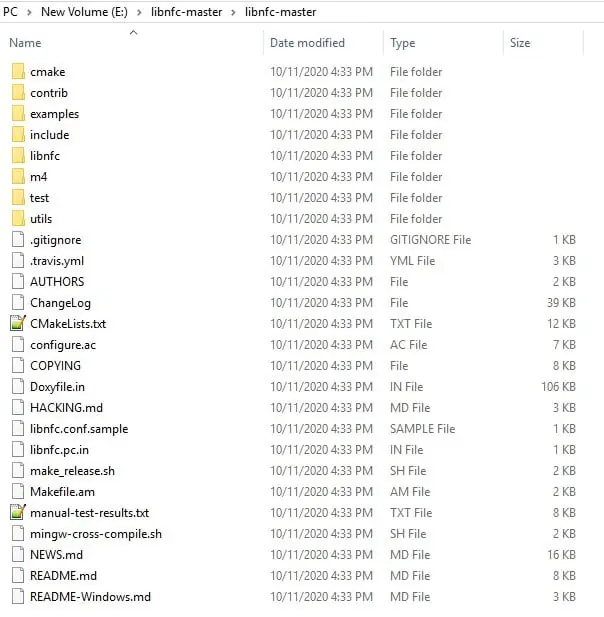Sort files by Name column header
Viewport: 604px width, 617px height.
tap(25, 43)
